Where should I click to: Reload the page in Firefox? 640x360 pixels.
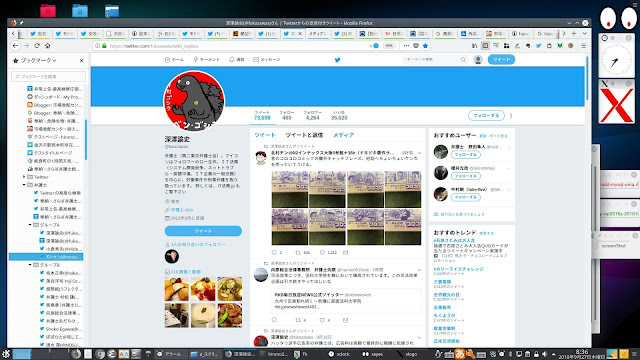click(x=37, y=46)
